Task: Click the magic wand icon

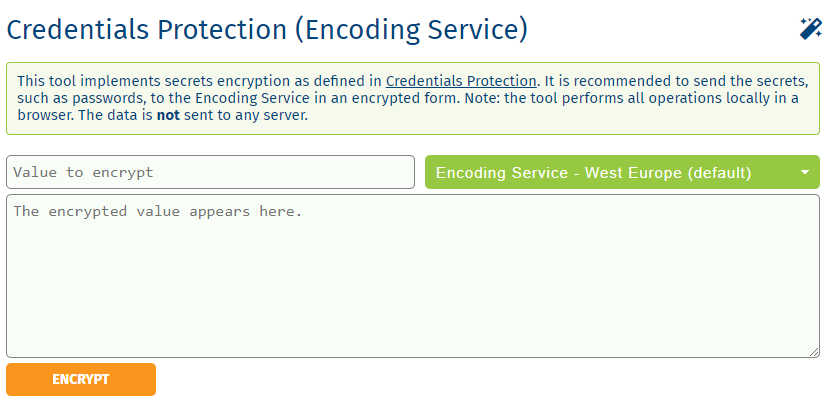Action: tap(810, 29)
